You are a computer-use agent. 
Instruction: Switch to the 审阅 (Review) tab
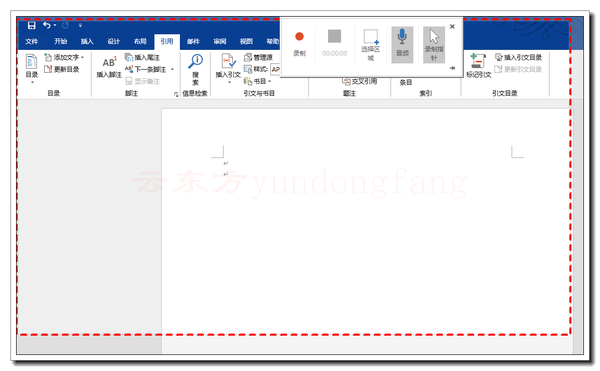[x=220, y=41]
